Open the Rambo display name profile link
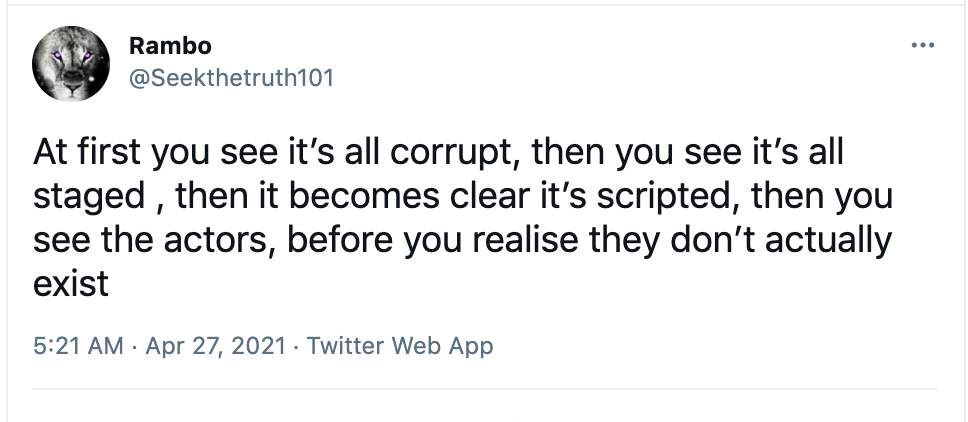 pos(170,47)
